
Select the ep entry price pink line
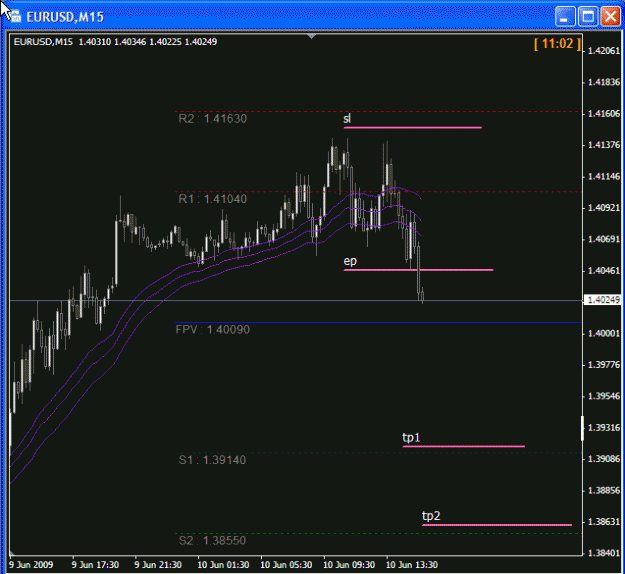[x=419, y=270]
